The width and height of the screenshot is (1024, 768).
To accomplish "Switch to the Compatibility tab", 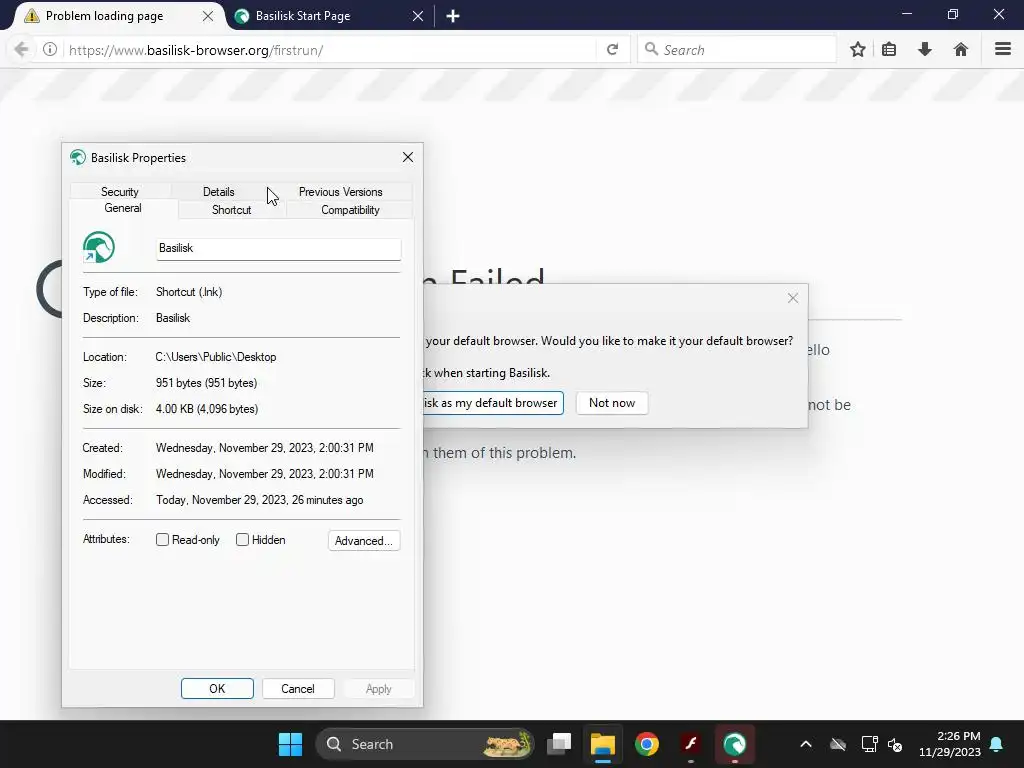I will point(350,210).
